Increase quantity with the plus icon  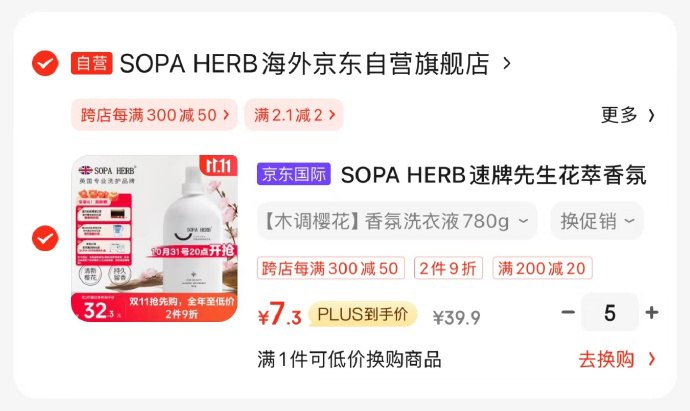click(652, 312)
